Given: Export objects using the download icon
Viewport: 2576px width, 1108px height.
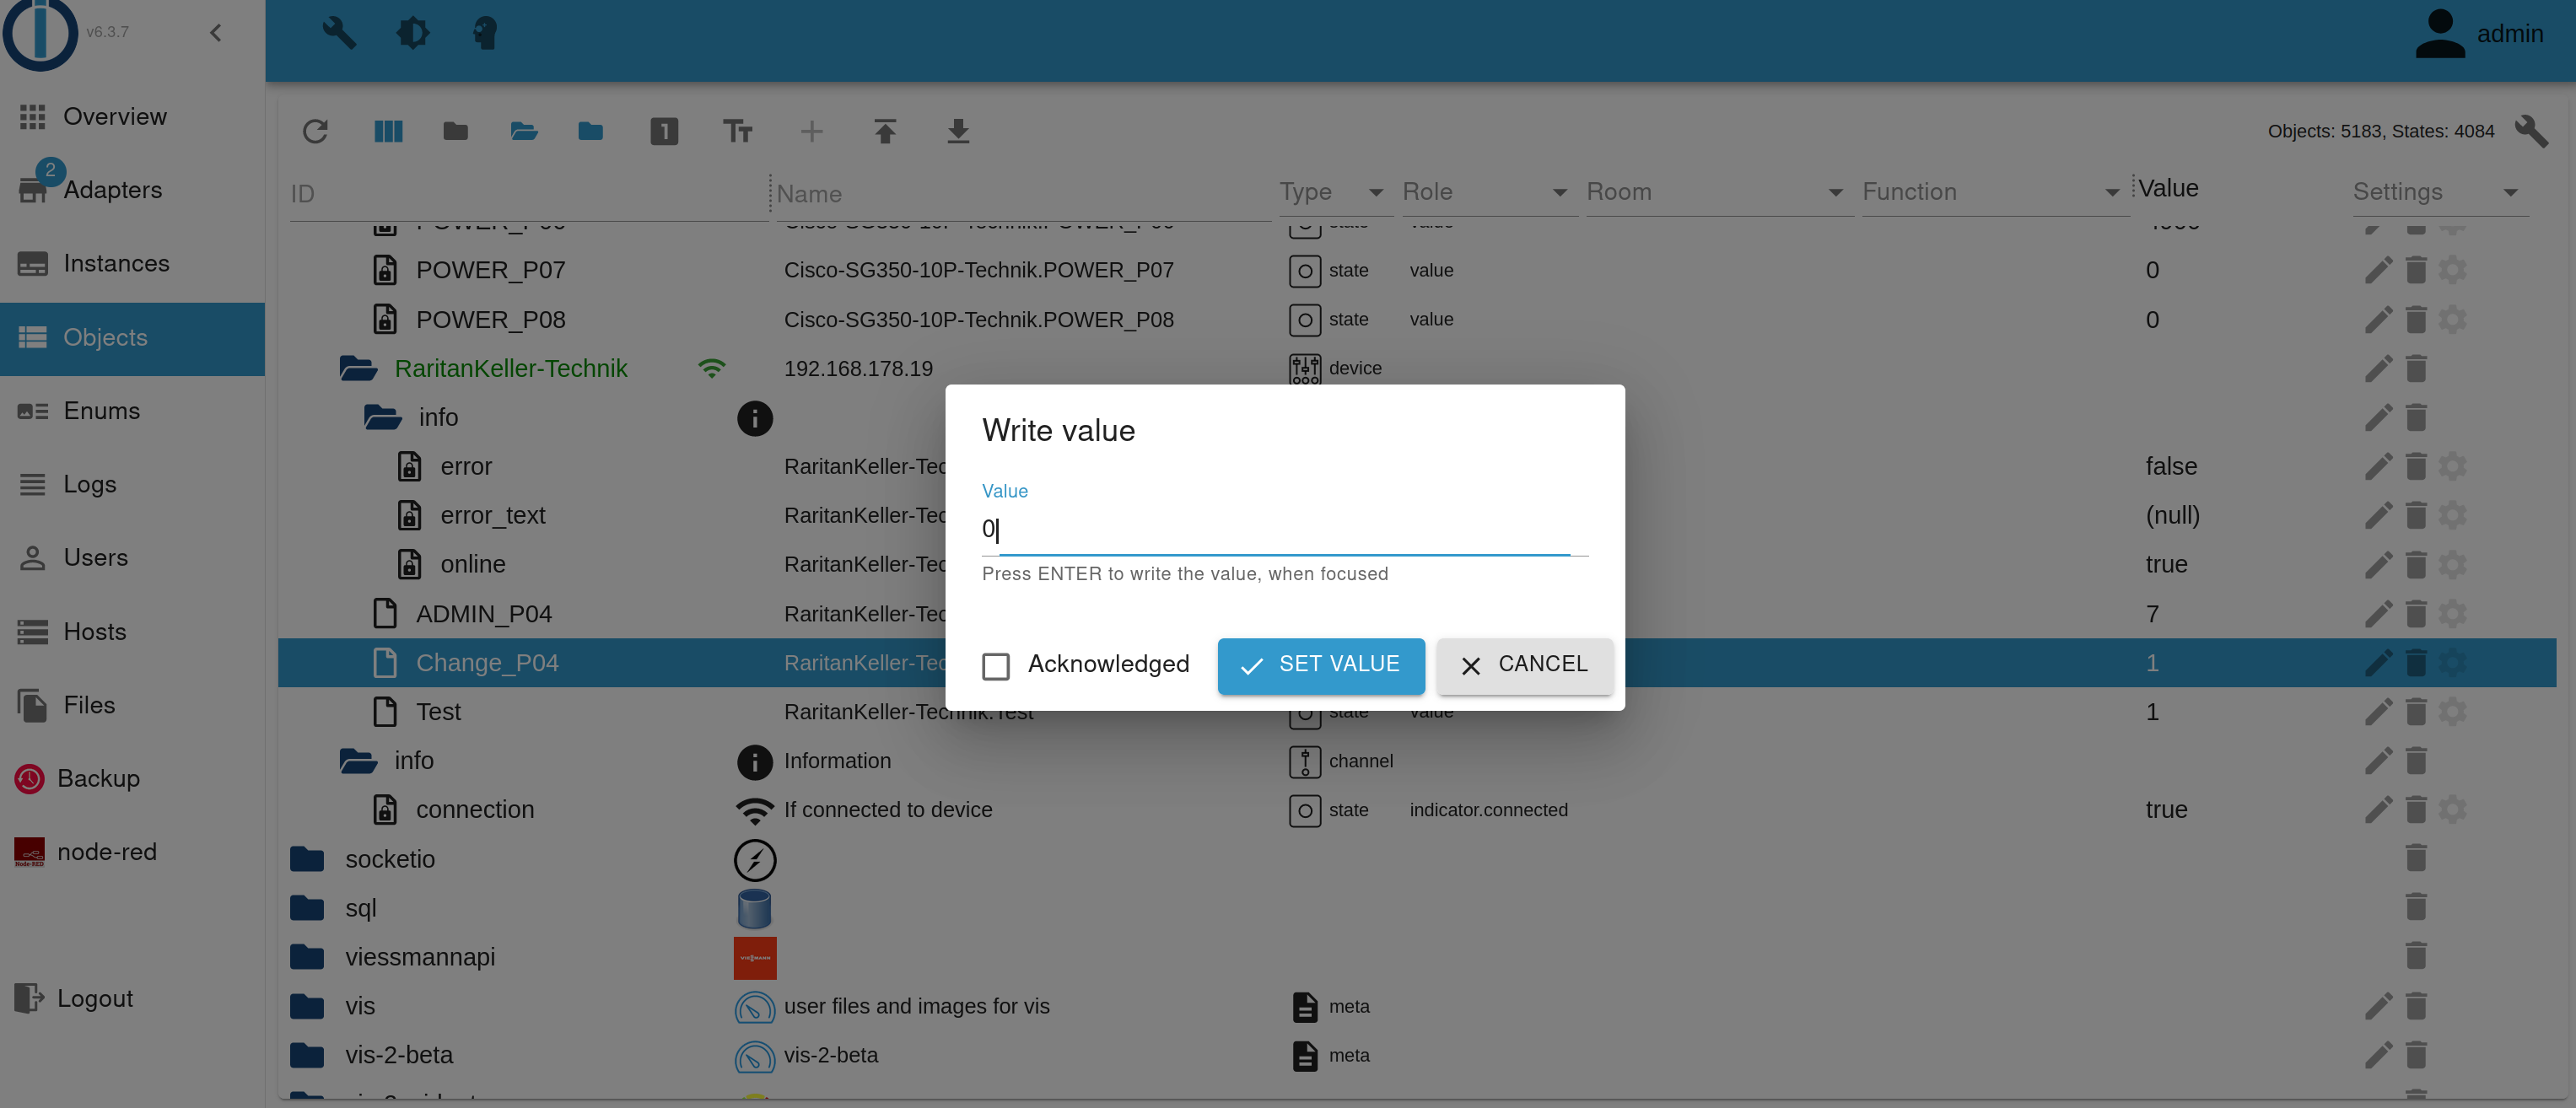Looking at the screenshot, I should (958, 131).
